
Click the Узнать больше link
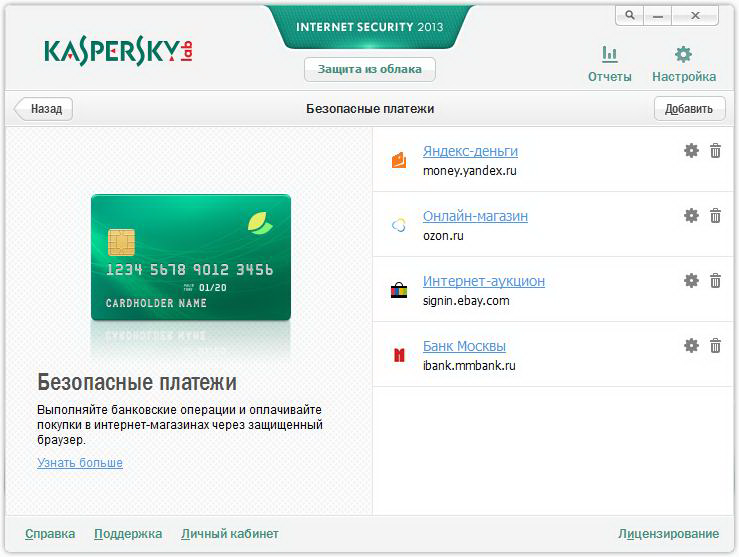(x=80, y=463)
